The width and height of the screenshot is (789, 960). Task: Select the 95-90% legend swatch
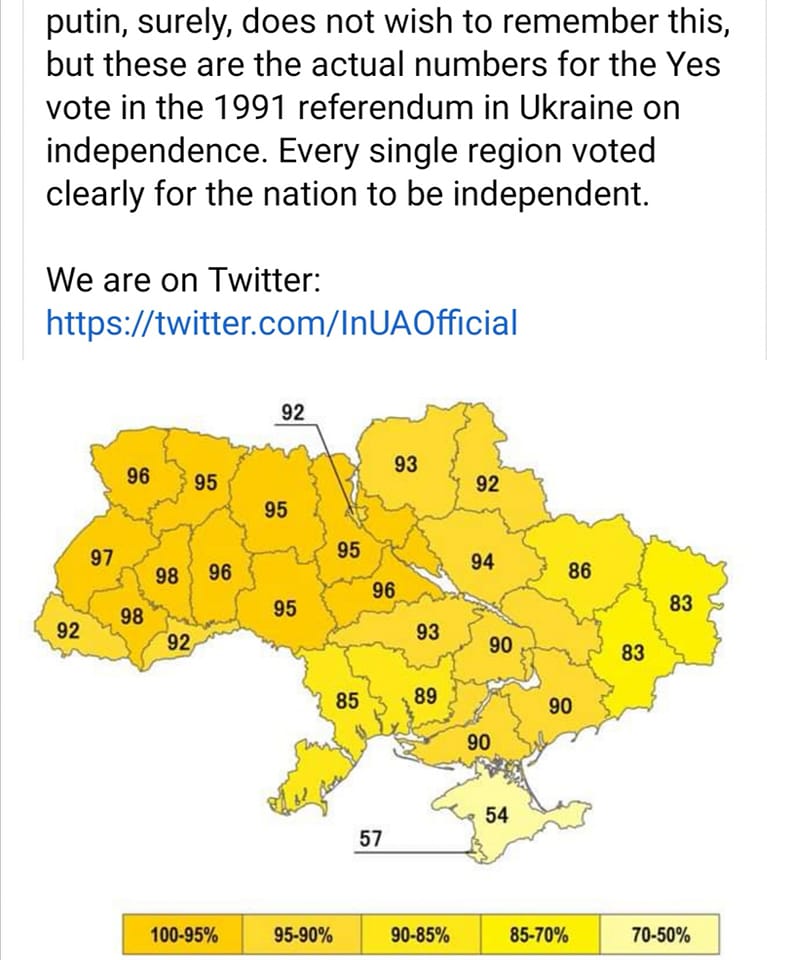coord(303,936)
